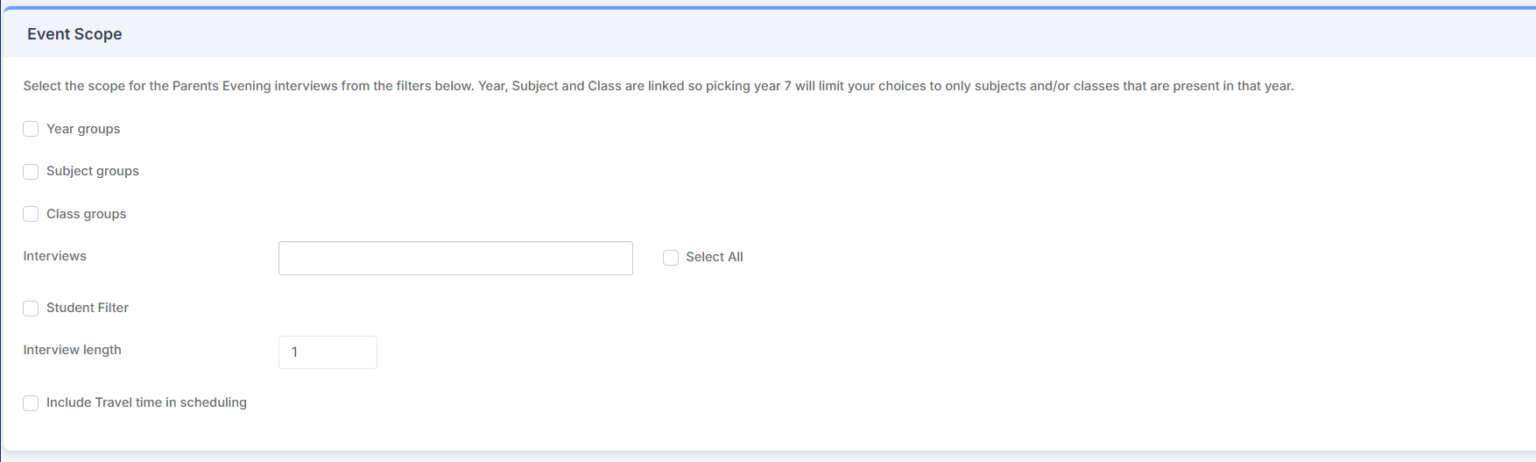Click the 'Student Filter' label text
This screenshot has width=1536, height=462.
[87, 308]
